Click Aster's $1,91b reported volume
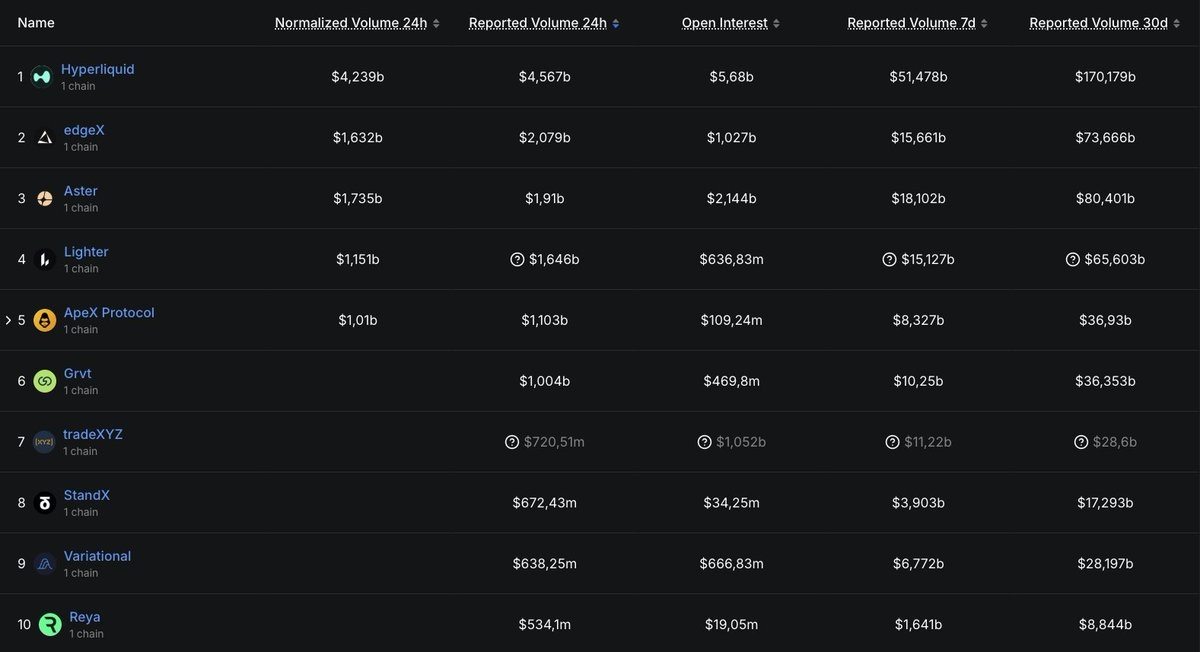Viewport: 1200px width, 652px height. 545,198
